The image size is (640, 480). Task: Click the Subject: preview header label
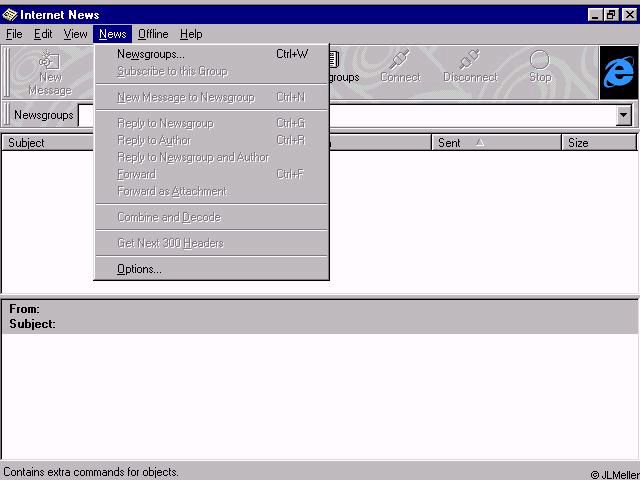coord(32,324)
